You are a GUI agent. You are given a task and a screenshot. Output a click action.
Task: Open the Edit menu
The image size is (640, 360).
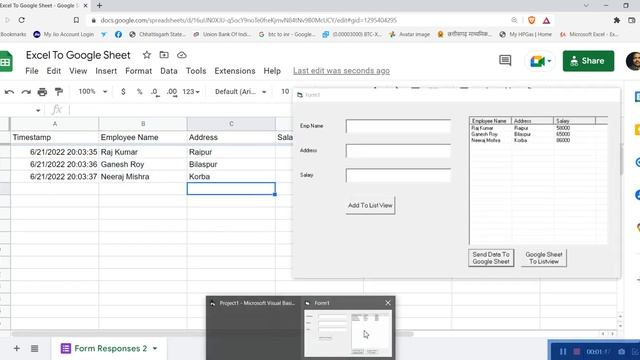pyautogui.click(x=53, y=71)
